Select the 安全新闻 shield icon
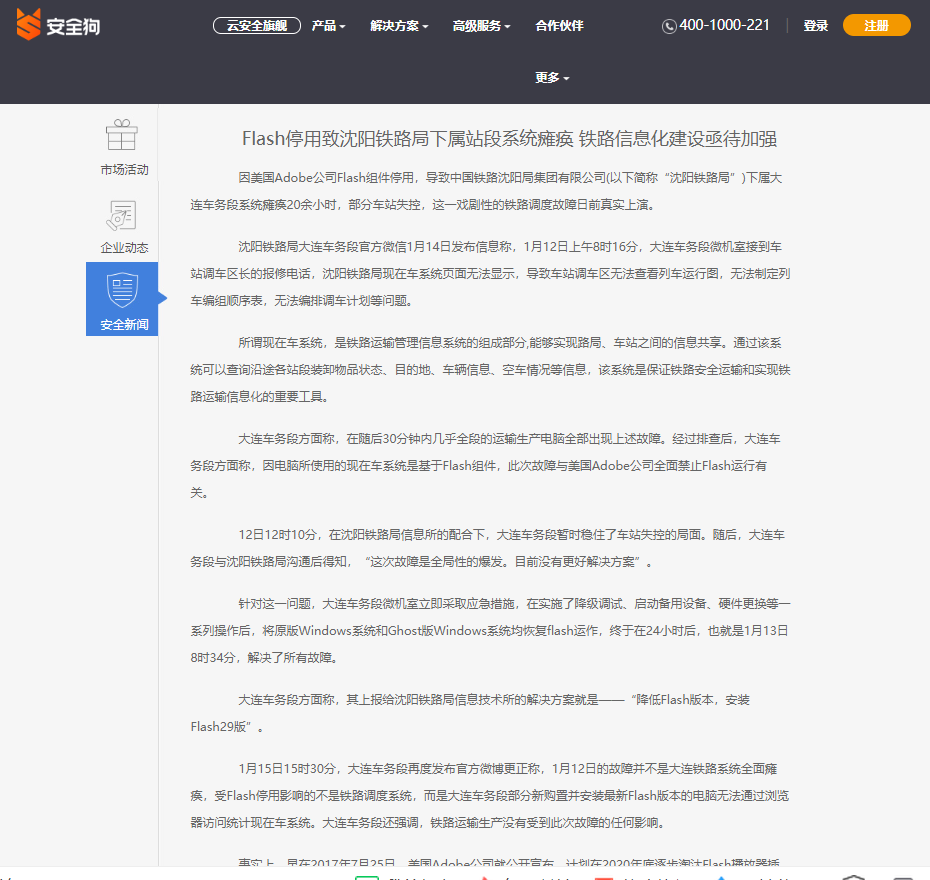Viewport: 930px width, 880px height. [x=122, y=290]
